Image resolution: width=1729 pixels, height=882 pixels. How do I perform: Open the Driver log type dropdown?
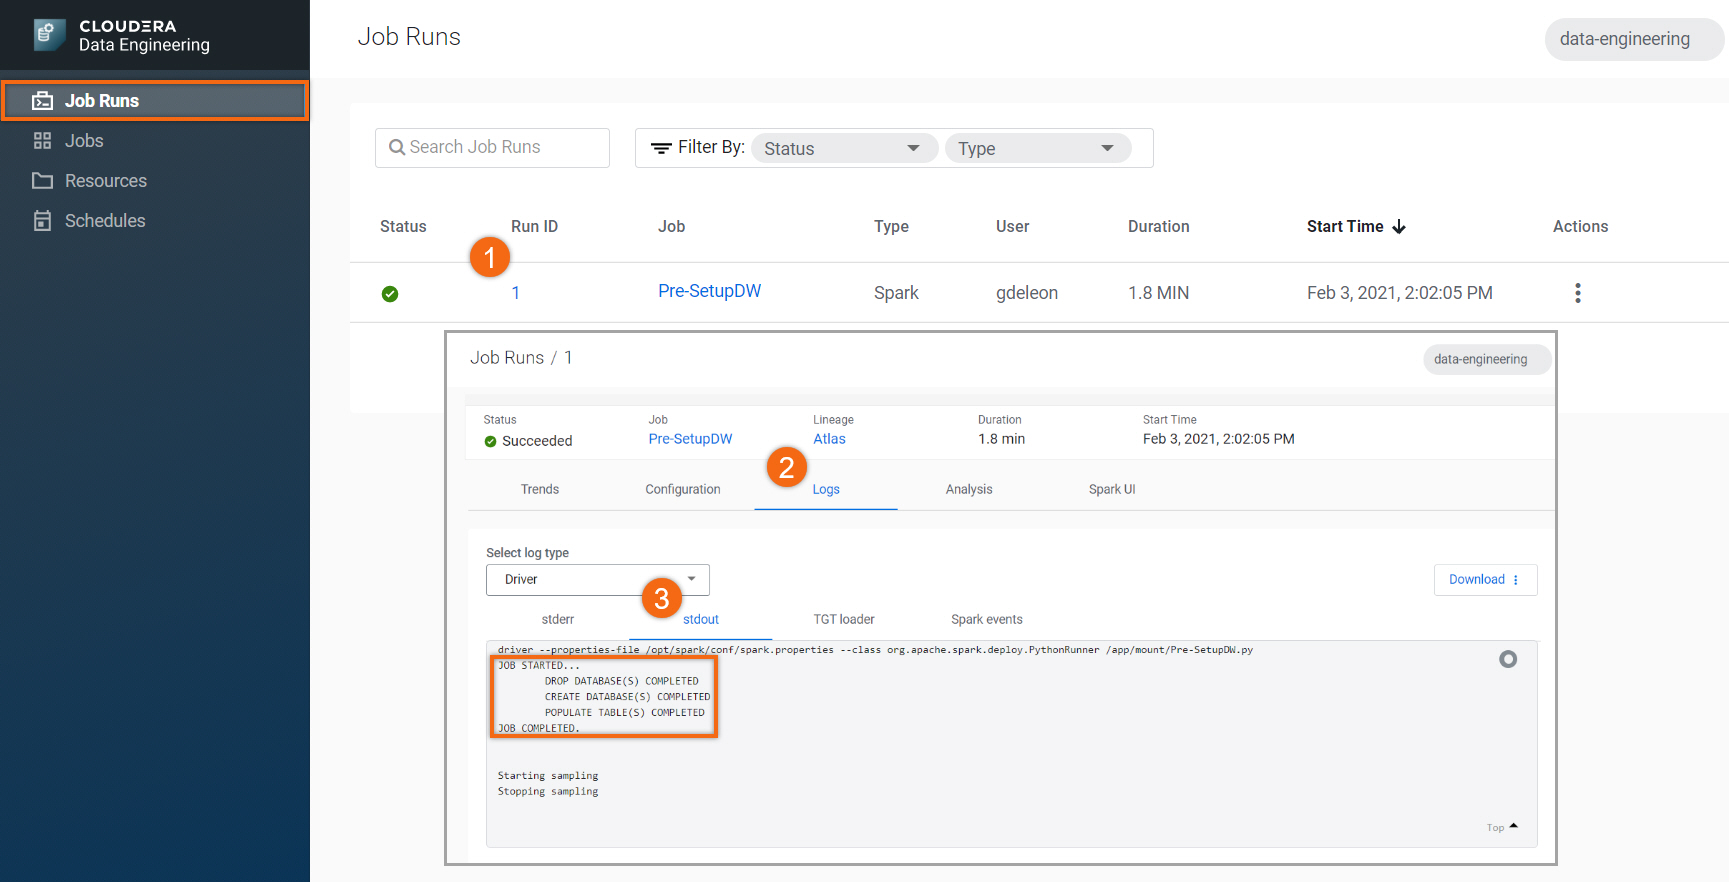(x=598, y=580)
